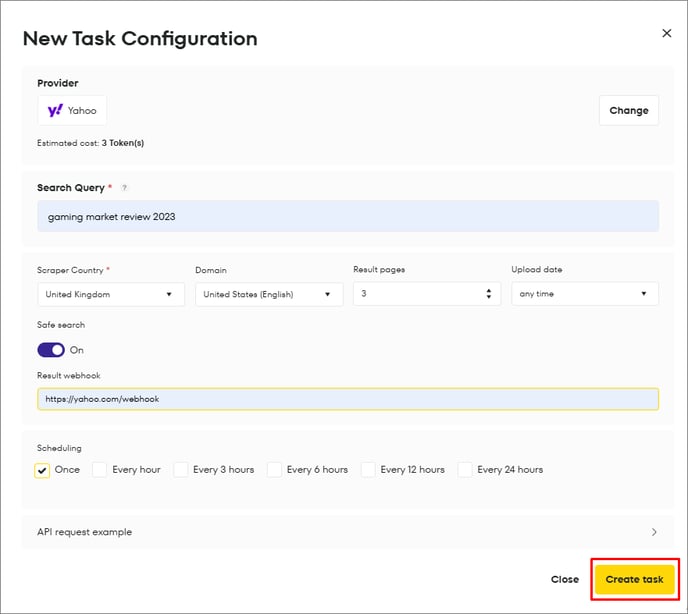Click the Search Query help question mark

pyautogui.click(x=125, y=188)
